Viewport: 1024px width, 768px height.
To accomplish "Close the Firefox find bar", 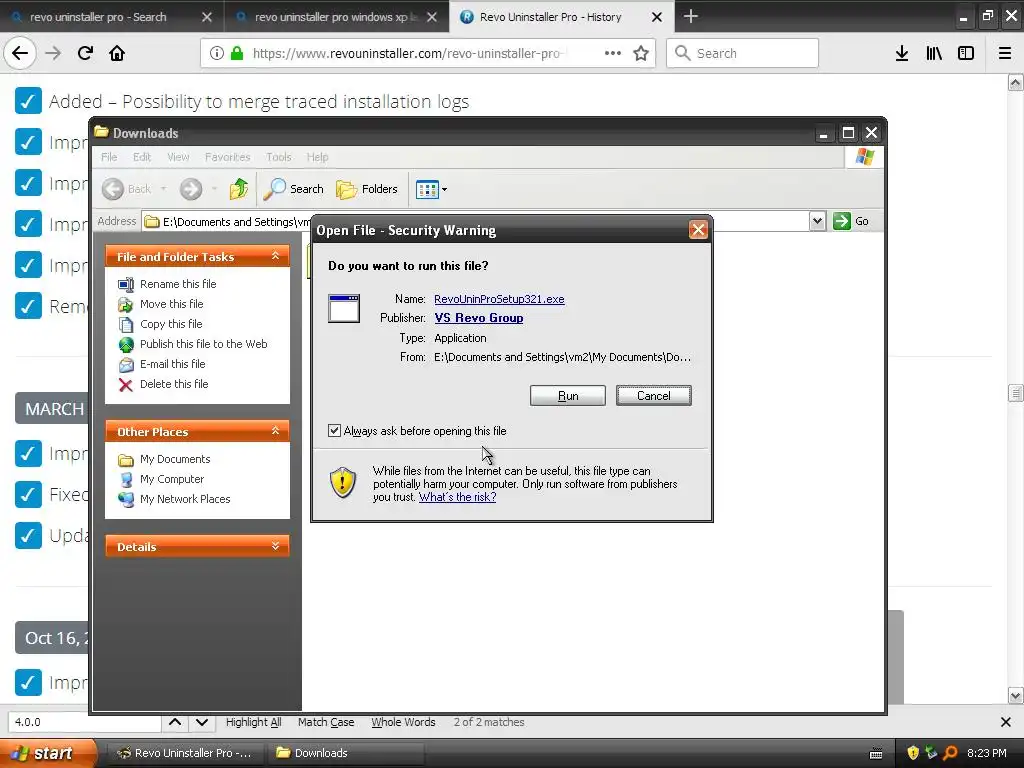I will [1006, 722].
